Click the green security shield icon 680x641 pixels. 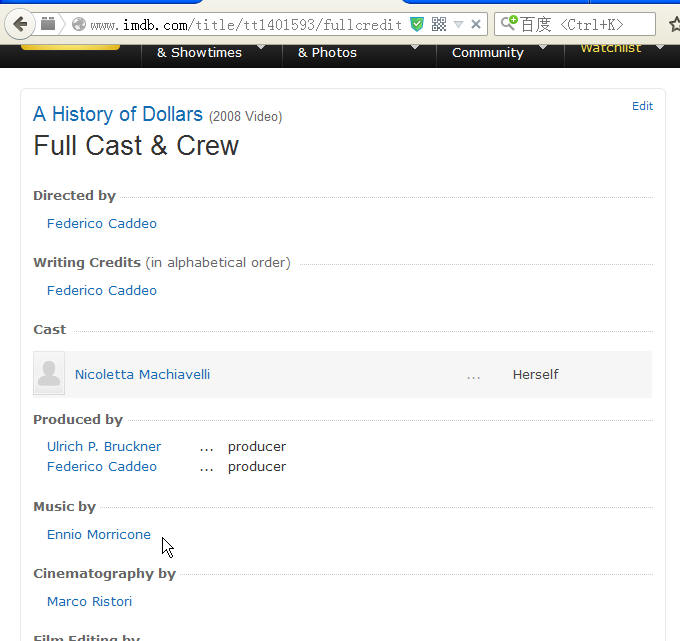(417, 24)
